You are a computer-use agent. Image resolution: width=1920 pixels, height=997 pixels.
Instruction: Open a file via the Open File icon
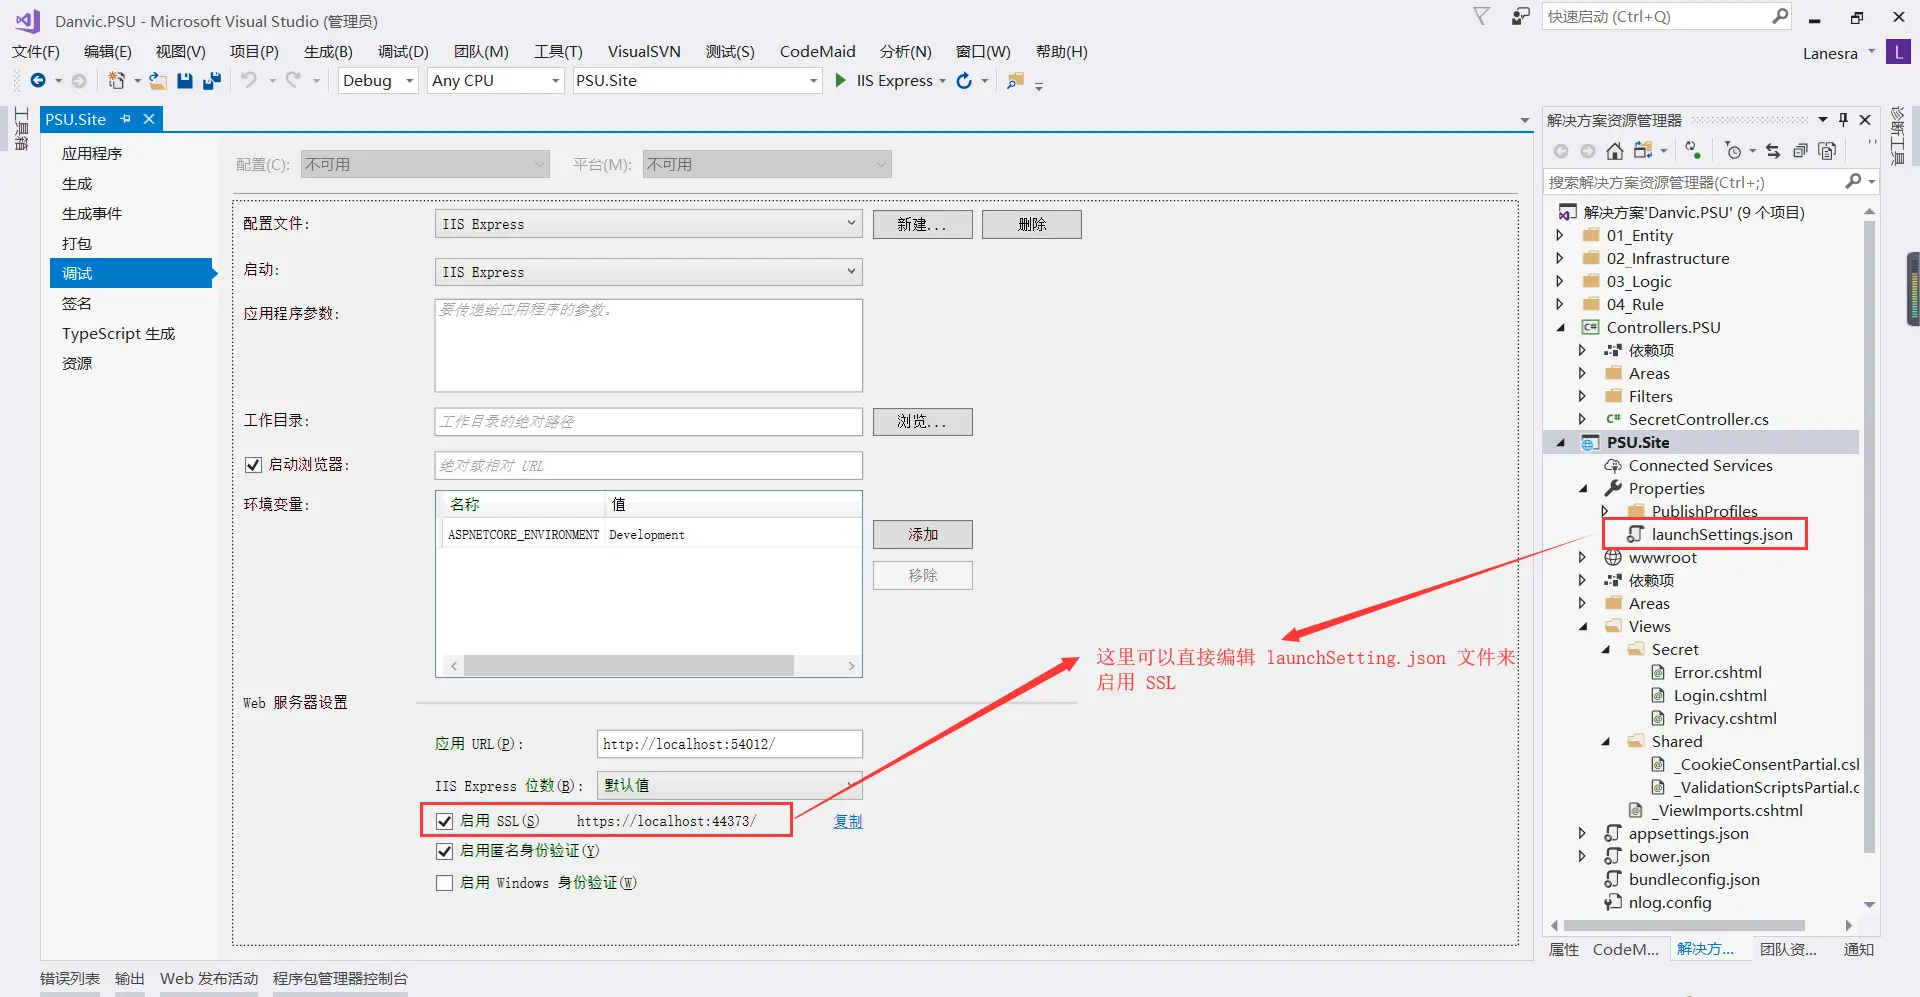pyautogui.click(x=157, y=81)
